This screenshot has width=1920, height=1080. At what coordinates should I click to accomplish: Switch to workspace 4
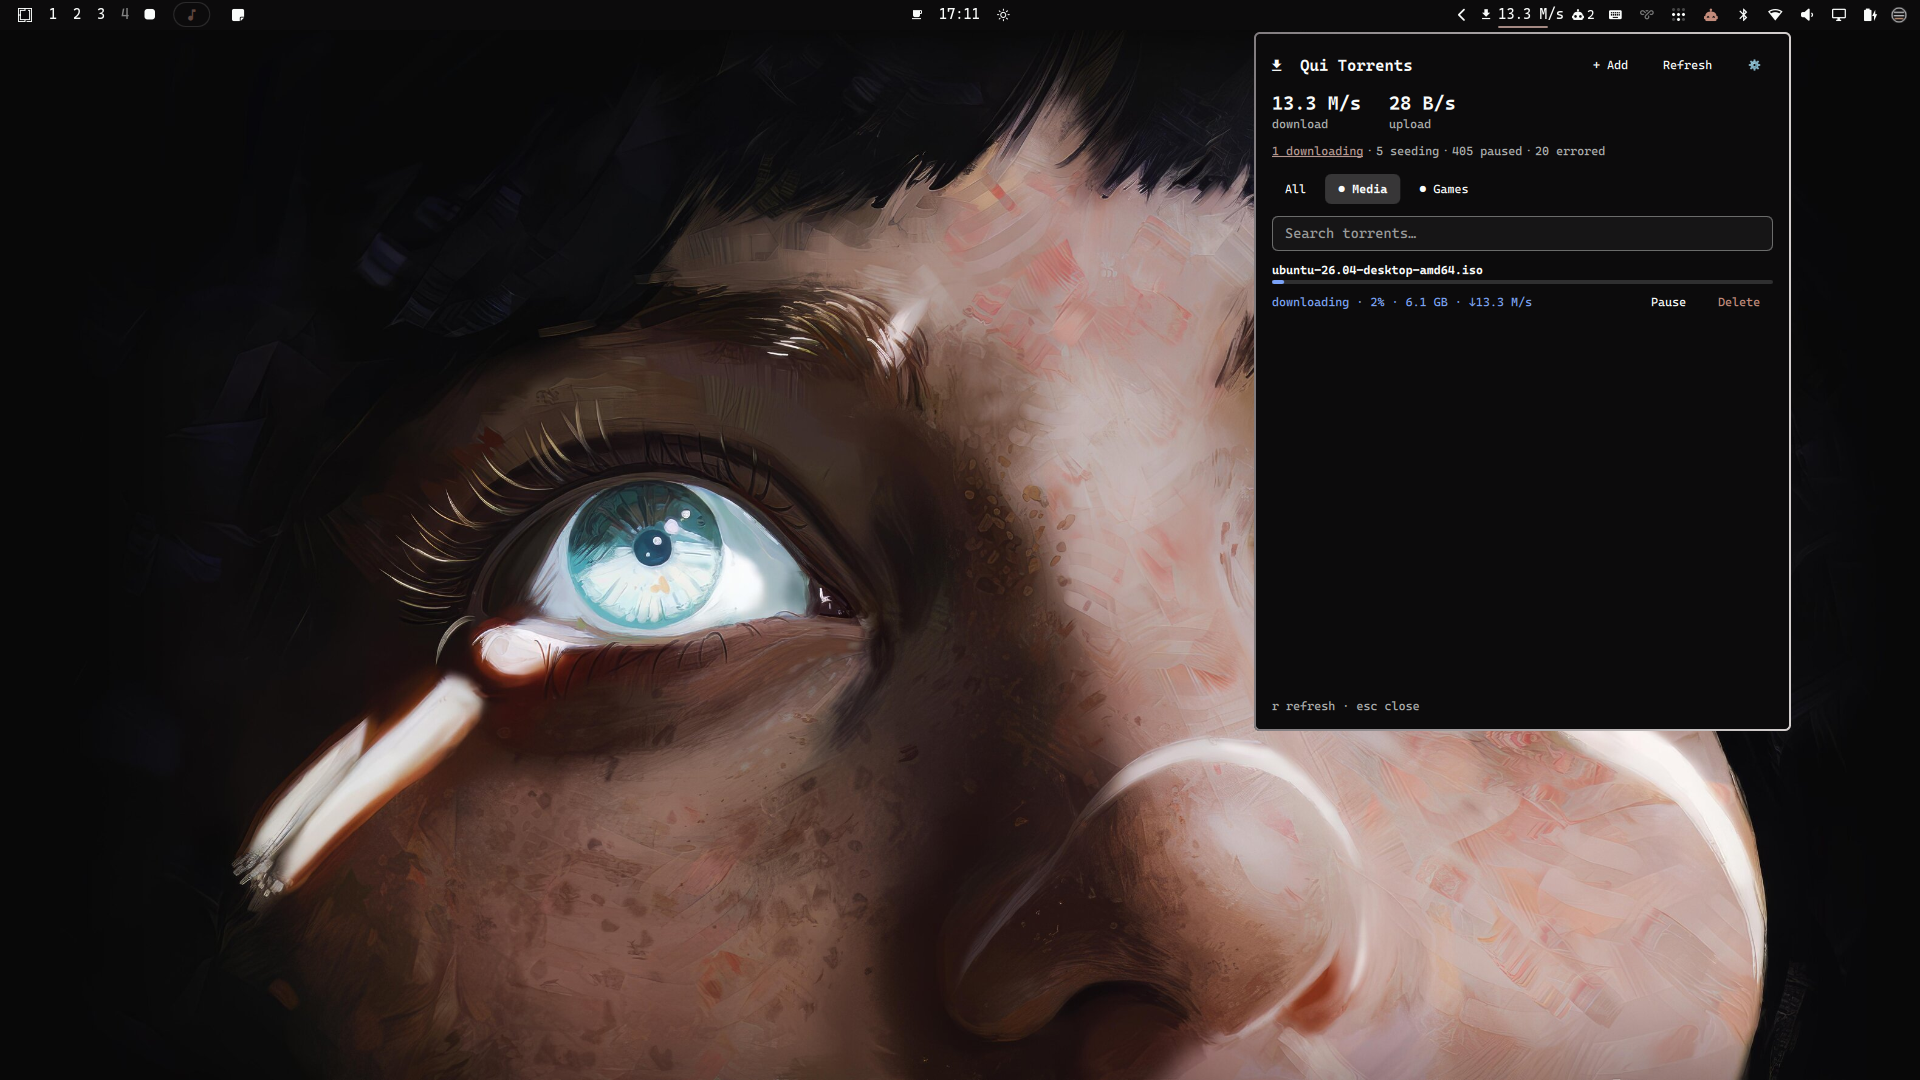[125, 14]
